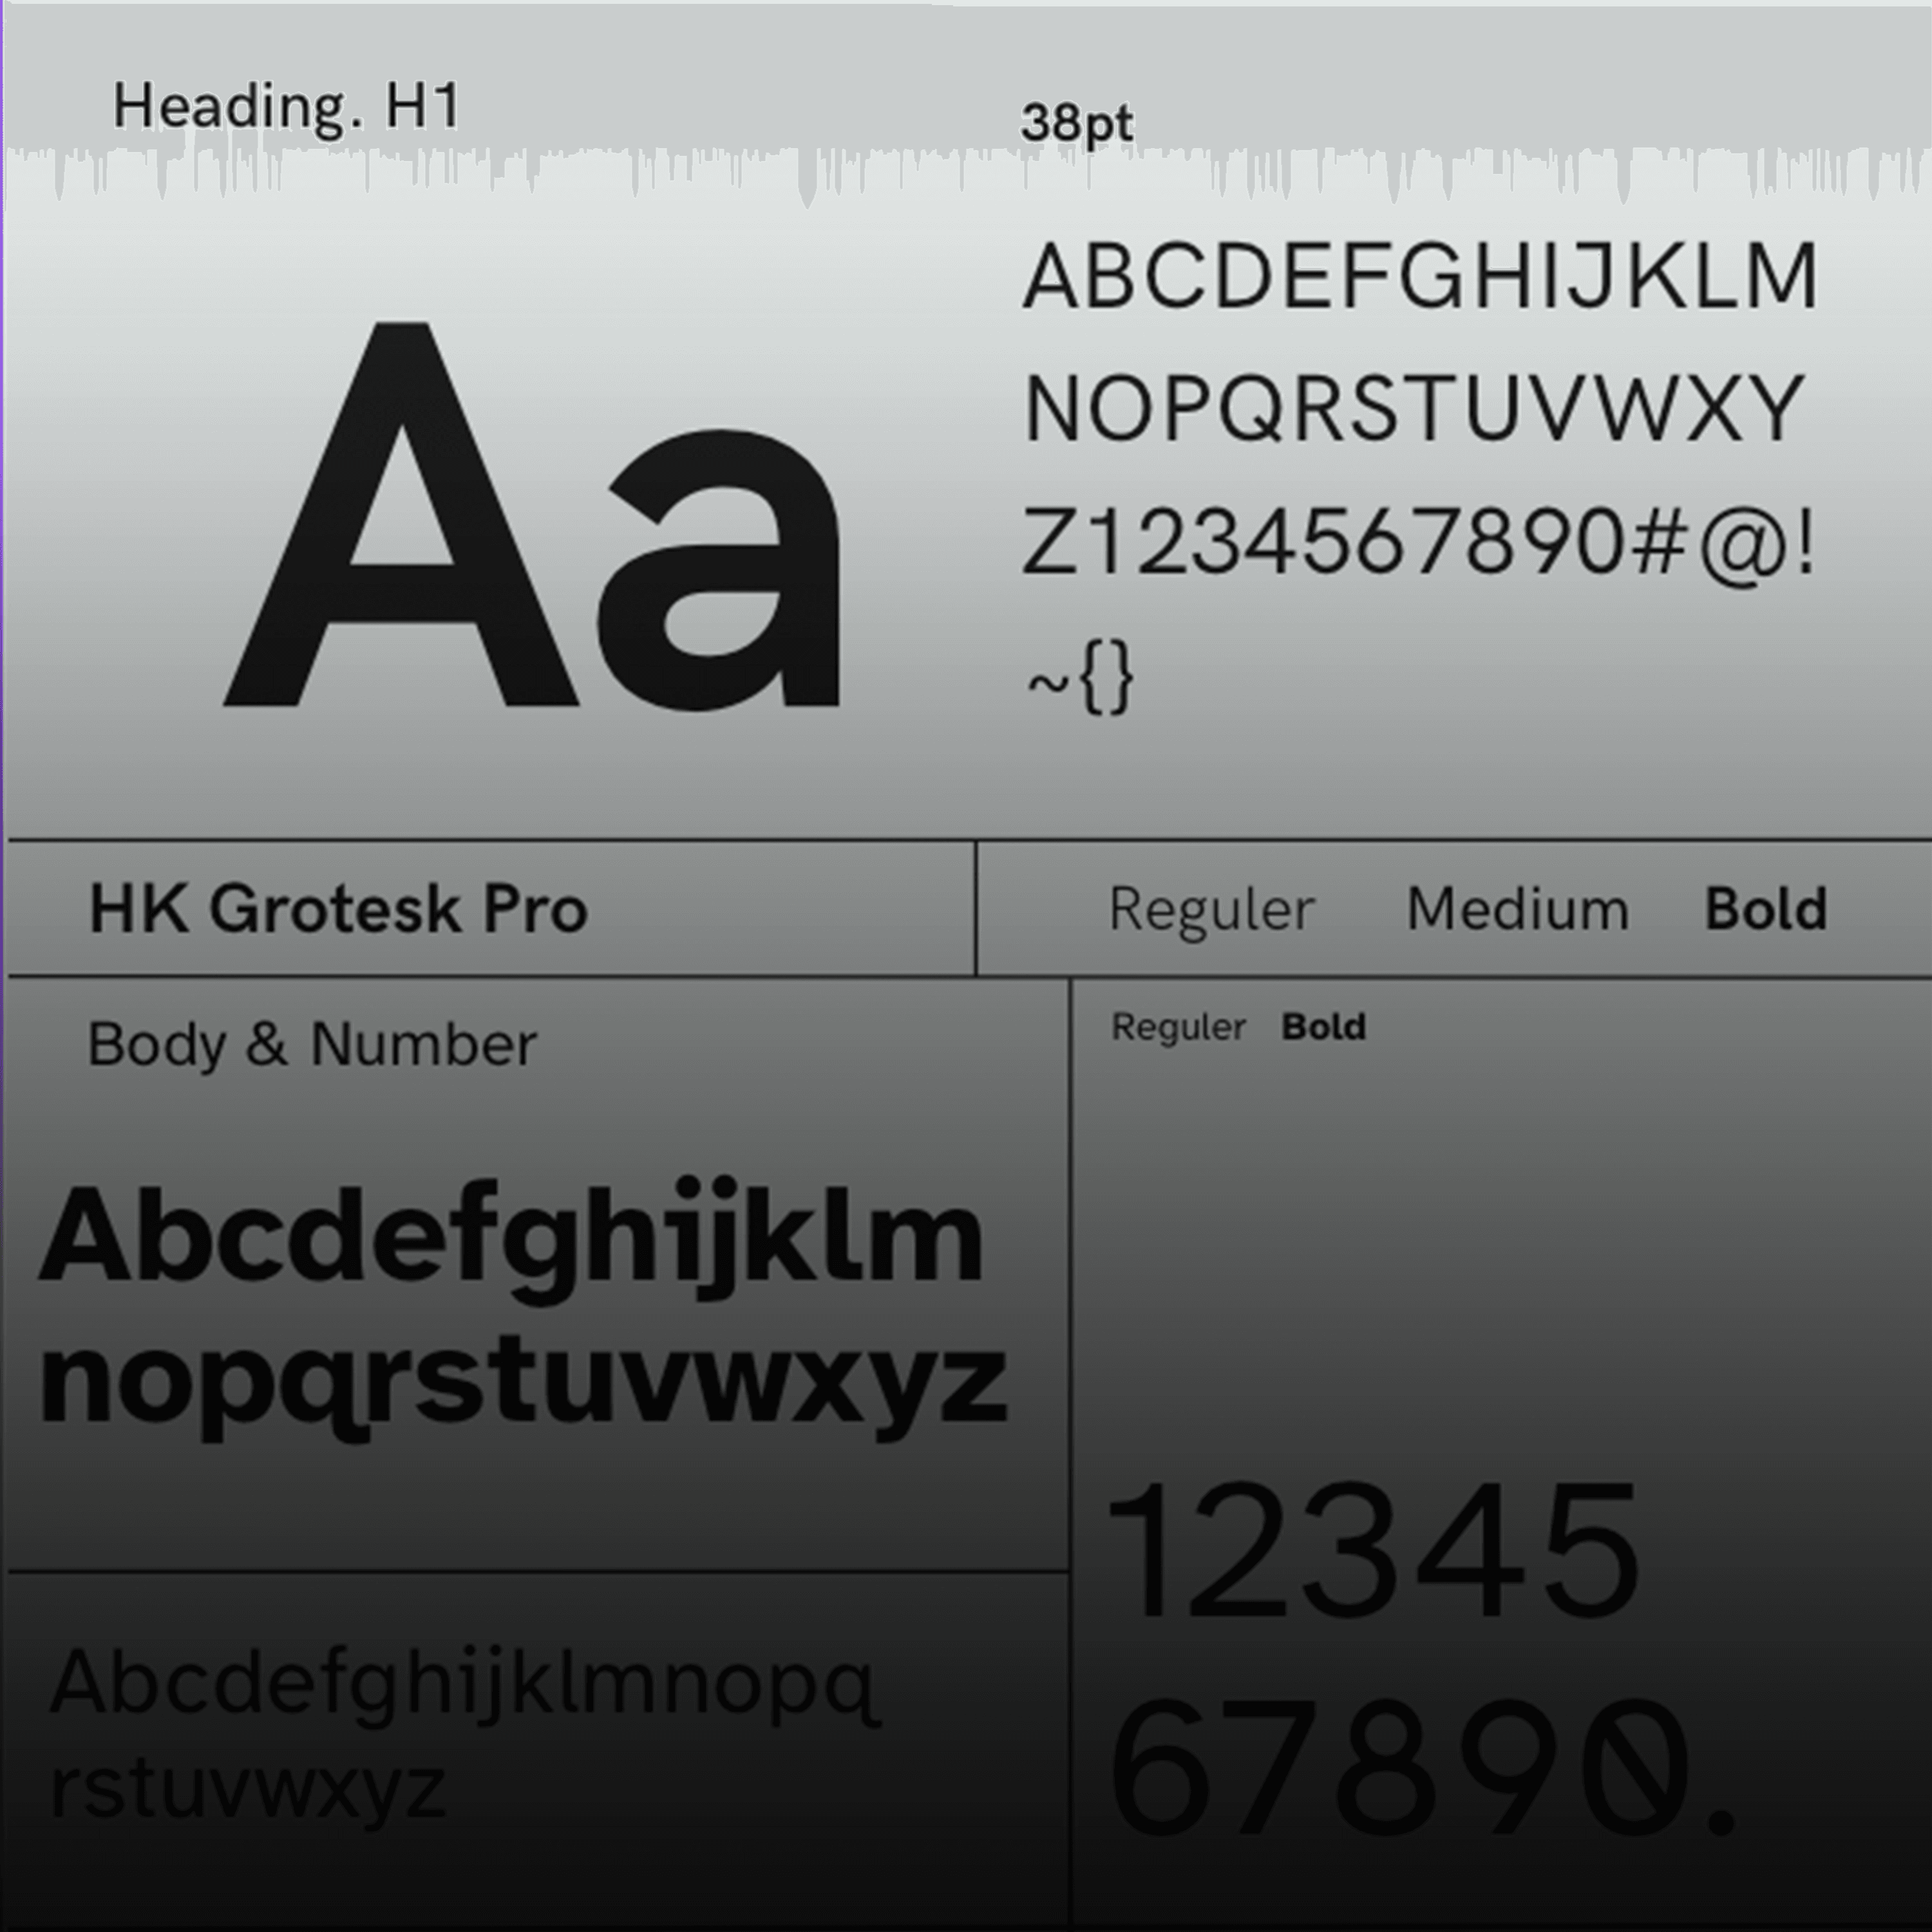Select the Bold weight in heading row
Viewport: 1932px width, 1932px height.
click(1765, 909)
